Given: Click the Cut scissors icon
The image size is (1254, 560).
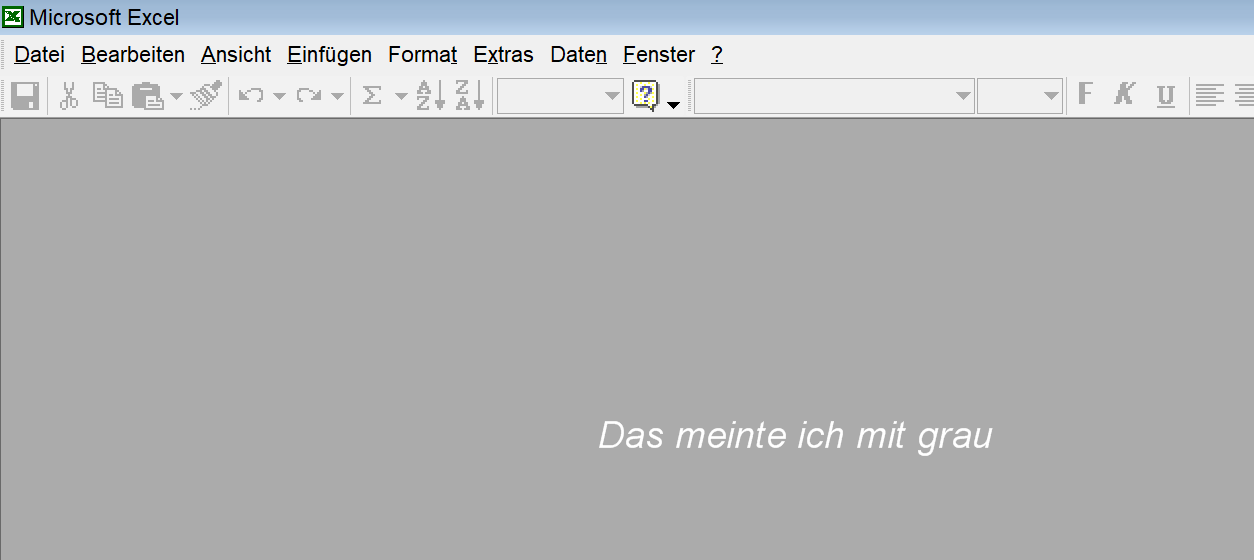Looking at the screenshot, I should 69,96.
